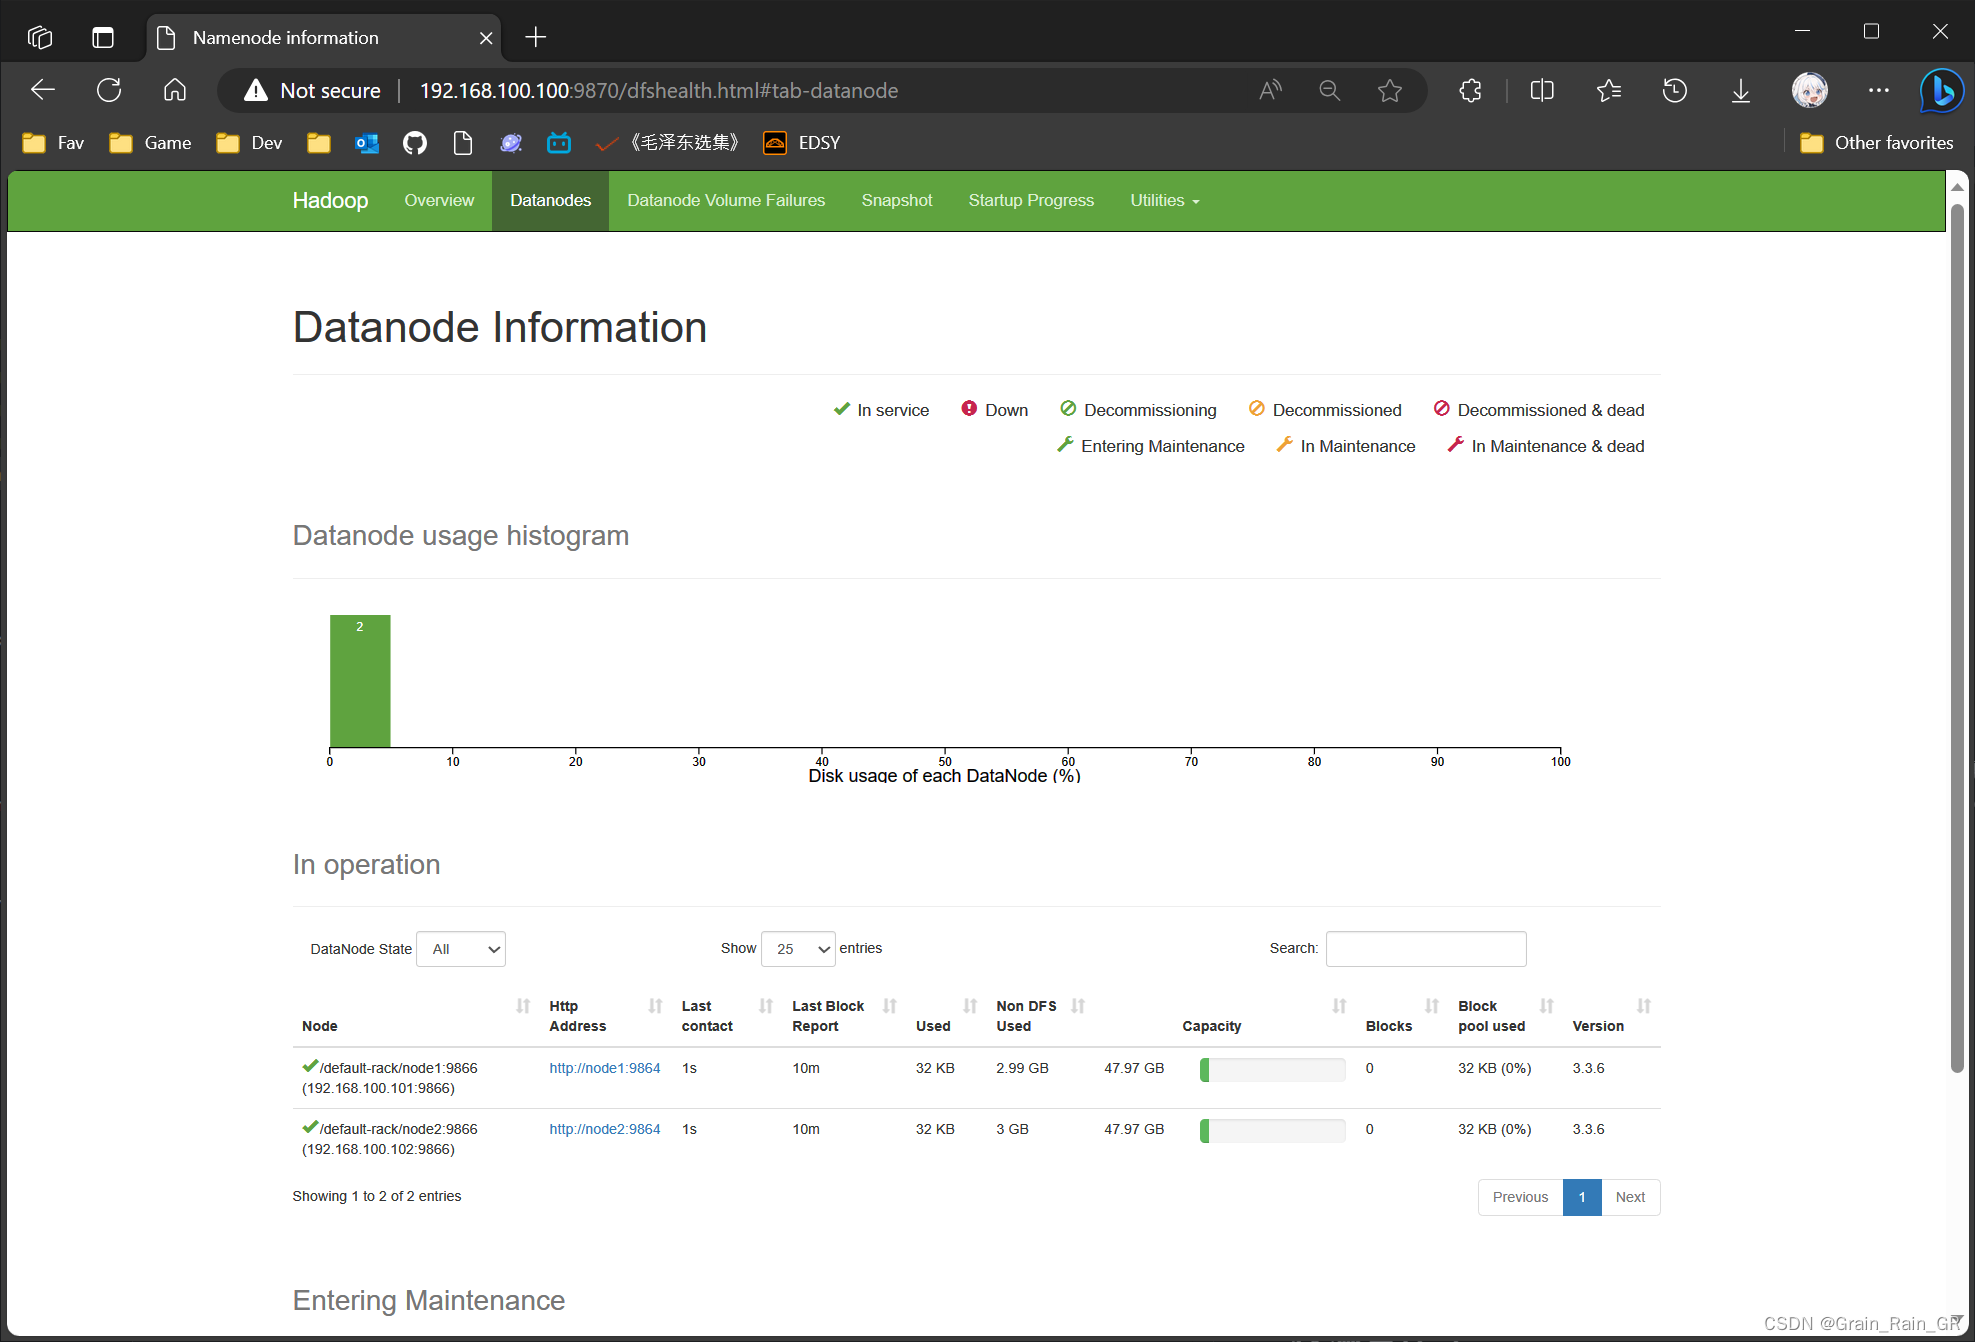
Task: Expand the Show entries dropdown
Action: (798, 949)
